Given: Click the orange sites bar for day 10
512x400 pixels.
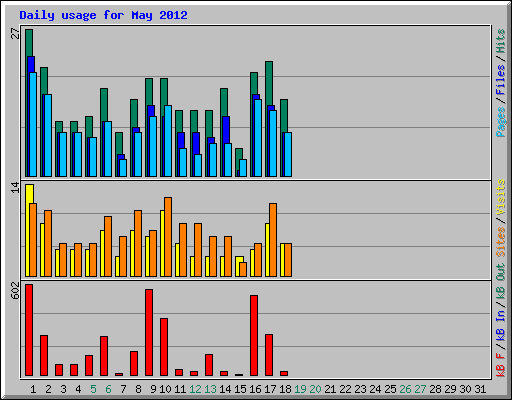Looking at the screenshot, I should [x=168, y=237].
